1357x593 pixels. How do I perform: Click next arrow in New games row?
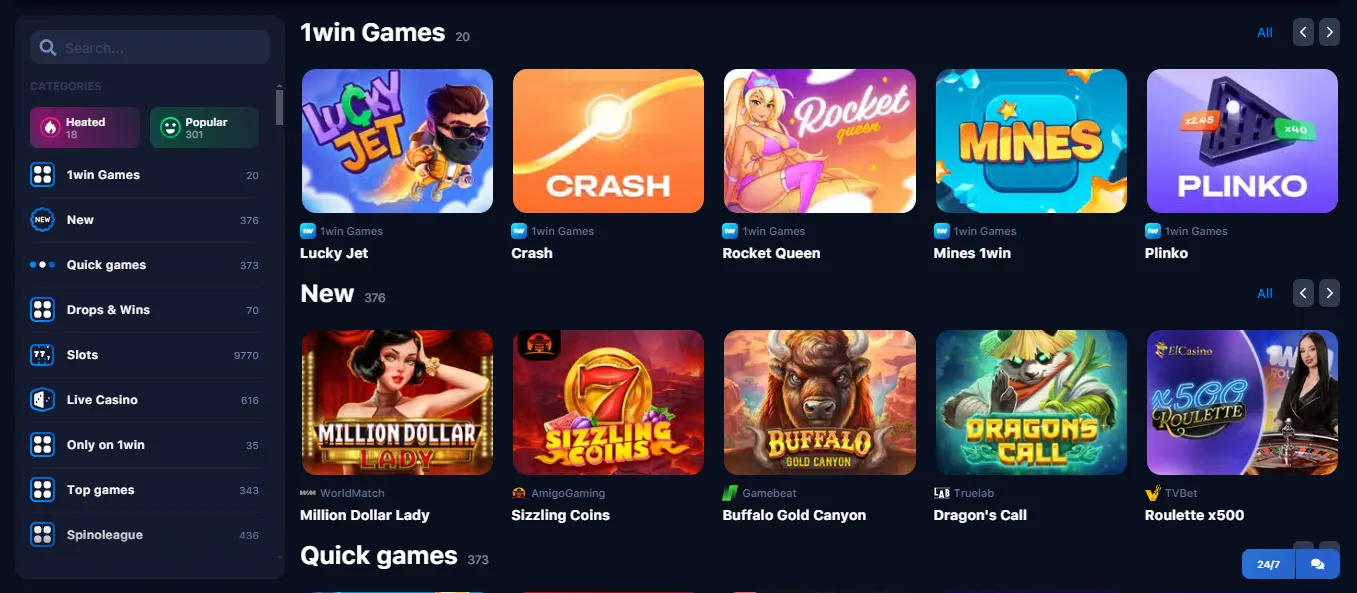pyautogui.click(x=1329, y=293)
